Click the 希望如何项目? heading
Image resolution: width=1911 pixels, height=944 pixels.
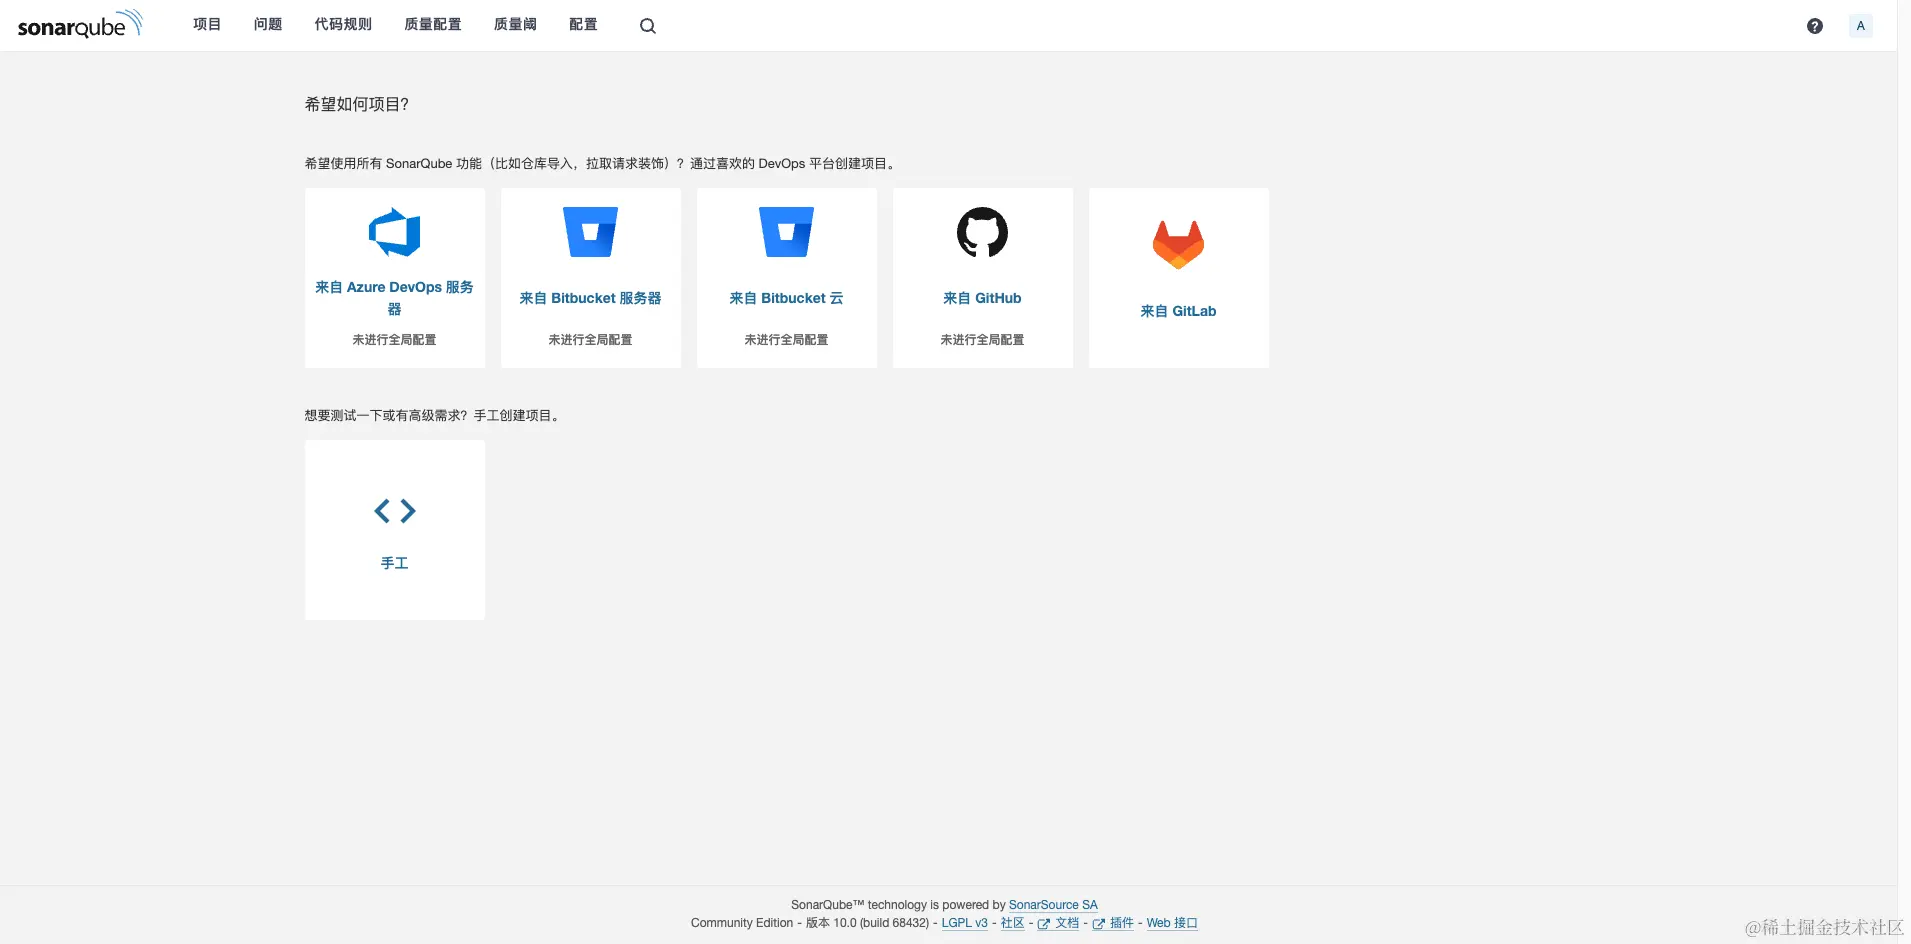point(357,104)
